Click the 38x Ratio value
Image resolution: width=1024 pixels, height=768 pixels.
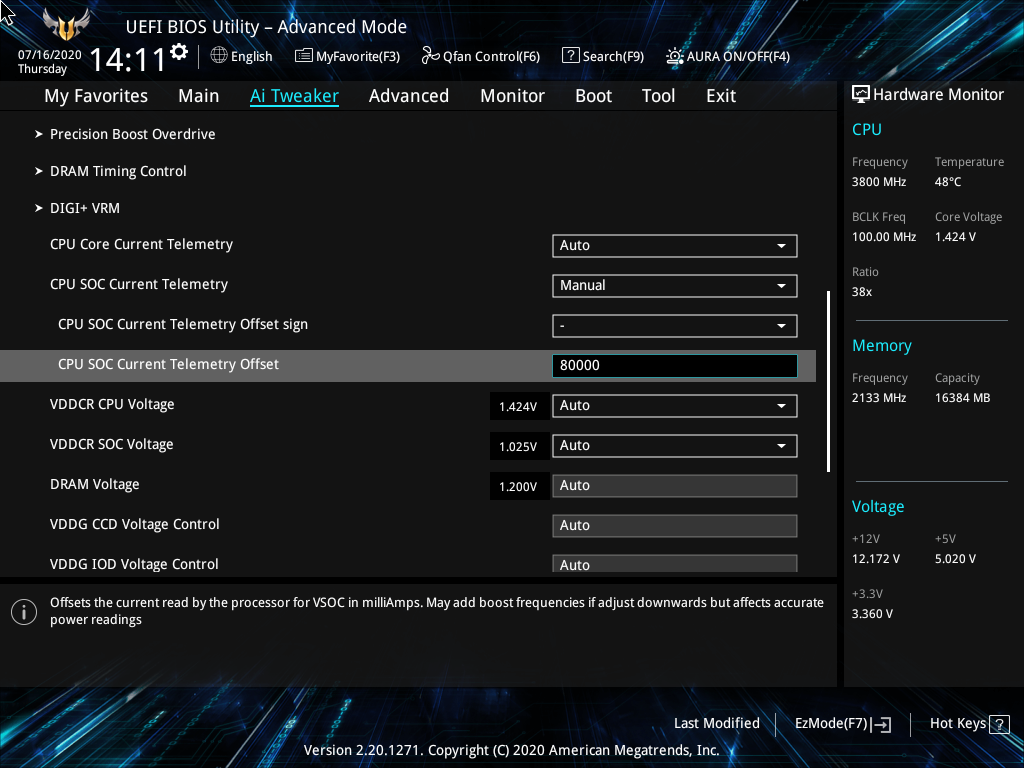pos(862,292)
